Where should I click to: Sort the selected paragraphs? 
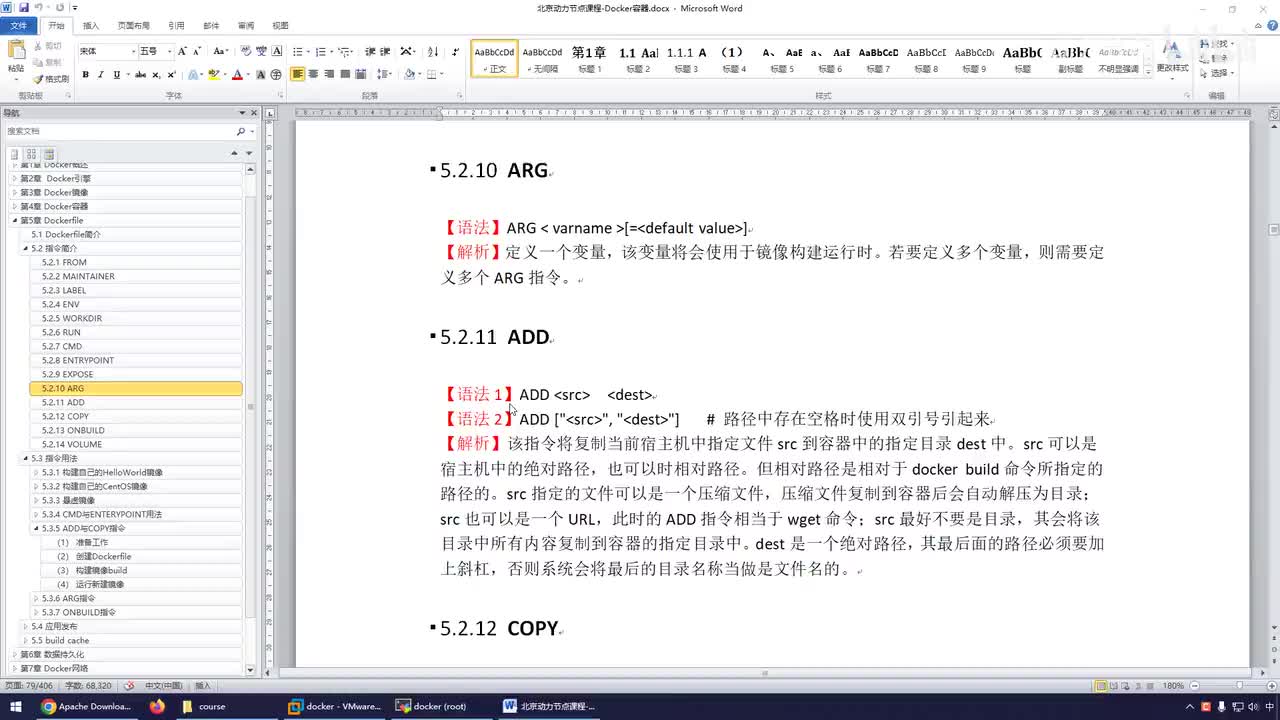pos(433,51)
